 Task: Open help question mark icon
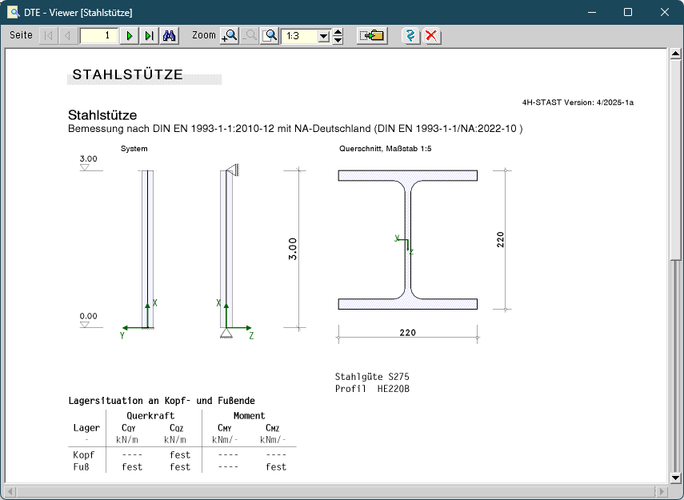410,35
